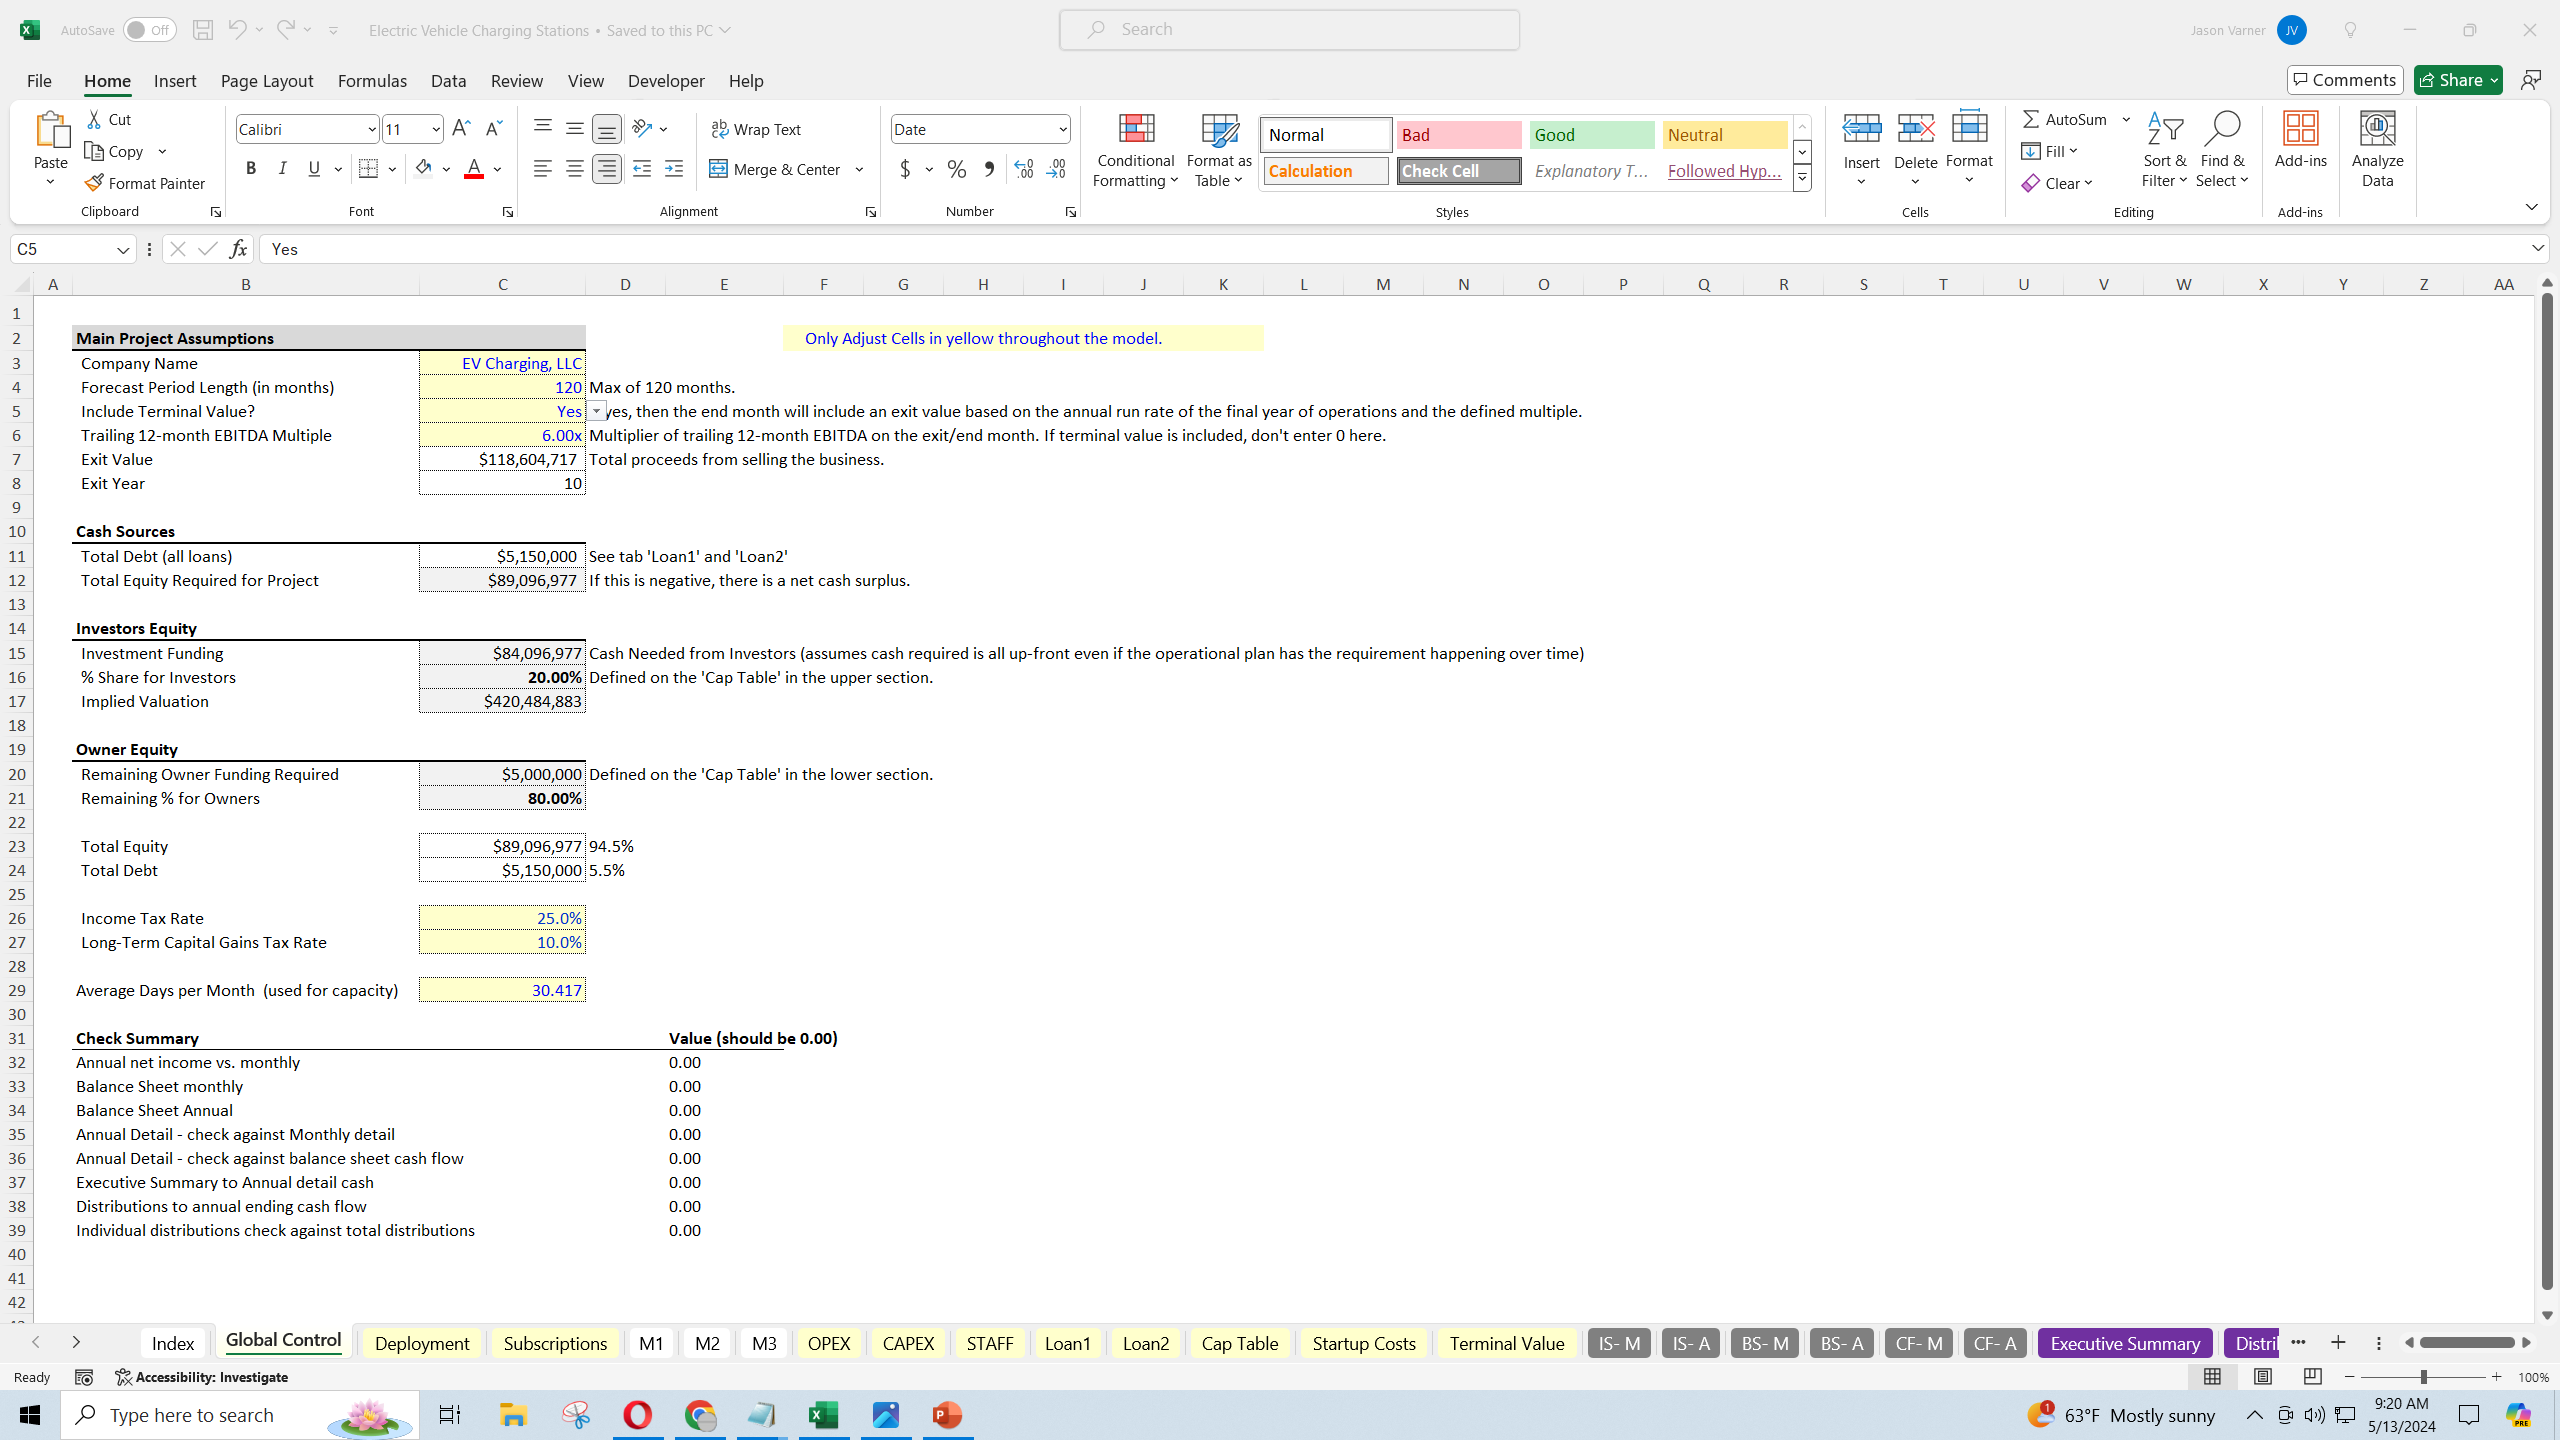Toggle Italic formatting

click(283, 169)
